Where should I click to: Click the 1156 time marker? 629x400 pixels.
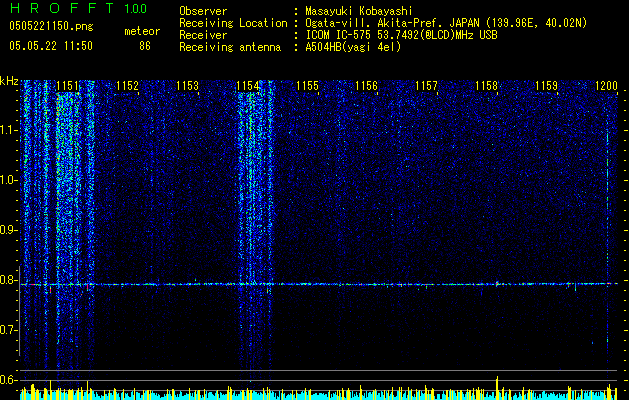click(367, 86)
